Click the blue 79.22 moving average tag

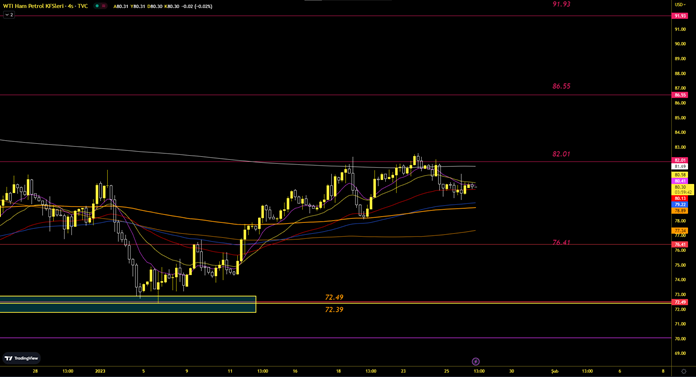(x=680, y=204)
